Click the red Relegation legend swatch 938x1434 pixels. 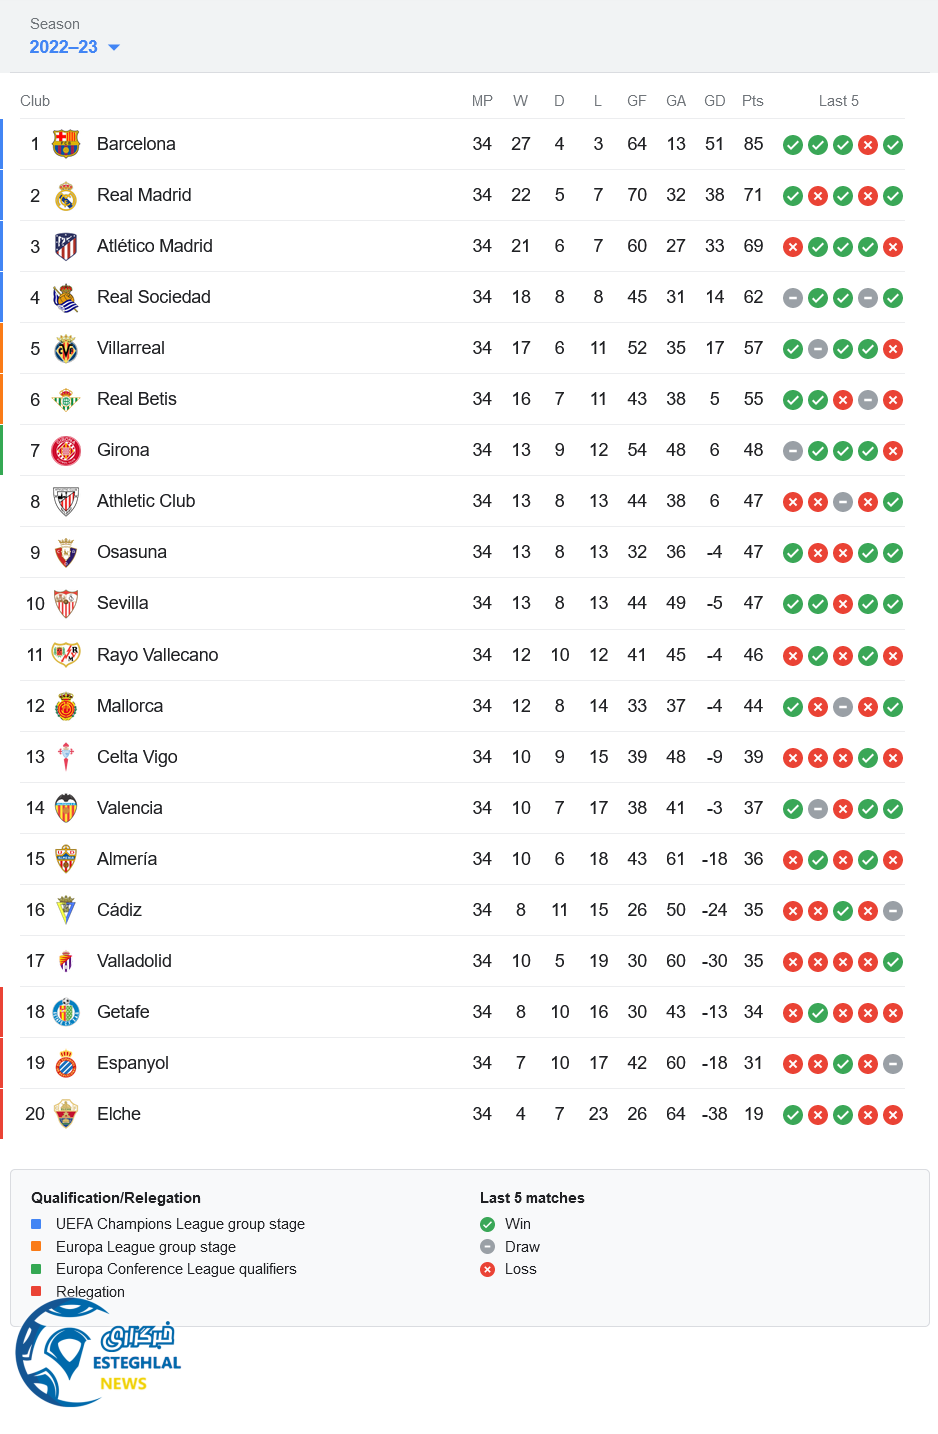36,1291
